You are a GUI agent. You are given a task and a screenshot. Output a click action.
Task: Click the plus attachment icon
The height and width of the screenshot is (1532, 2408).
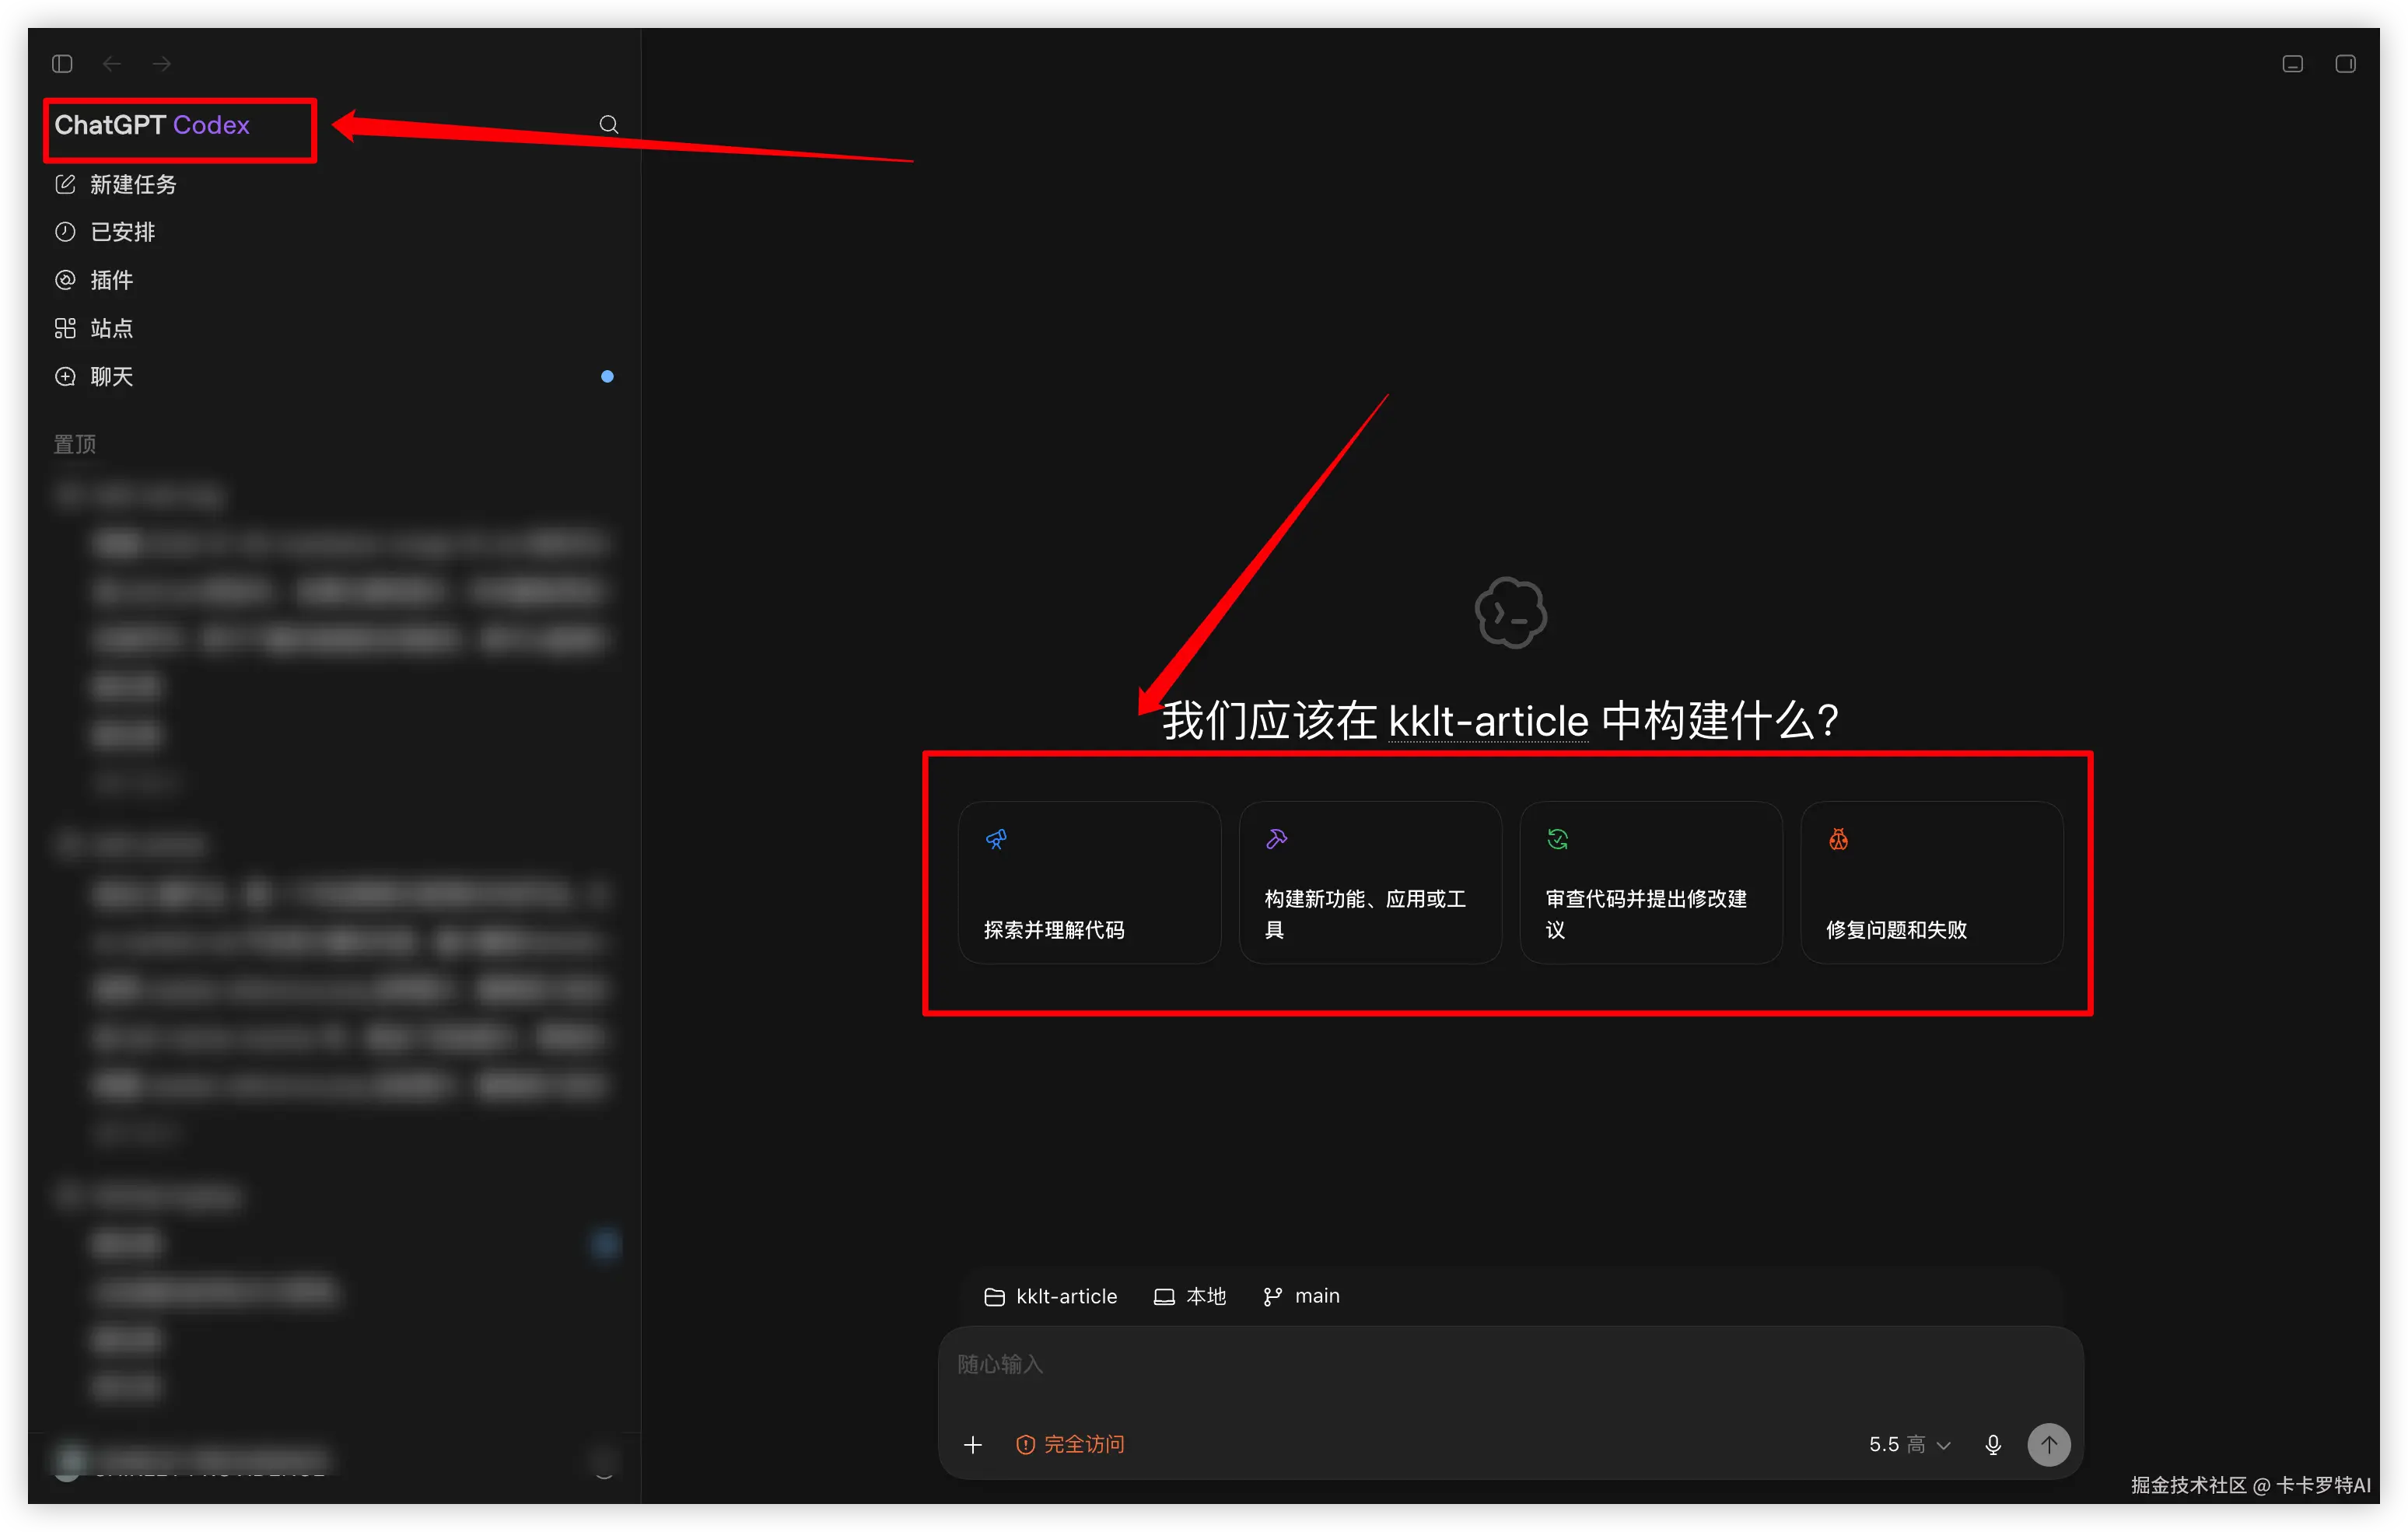tap(973, 1444)
